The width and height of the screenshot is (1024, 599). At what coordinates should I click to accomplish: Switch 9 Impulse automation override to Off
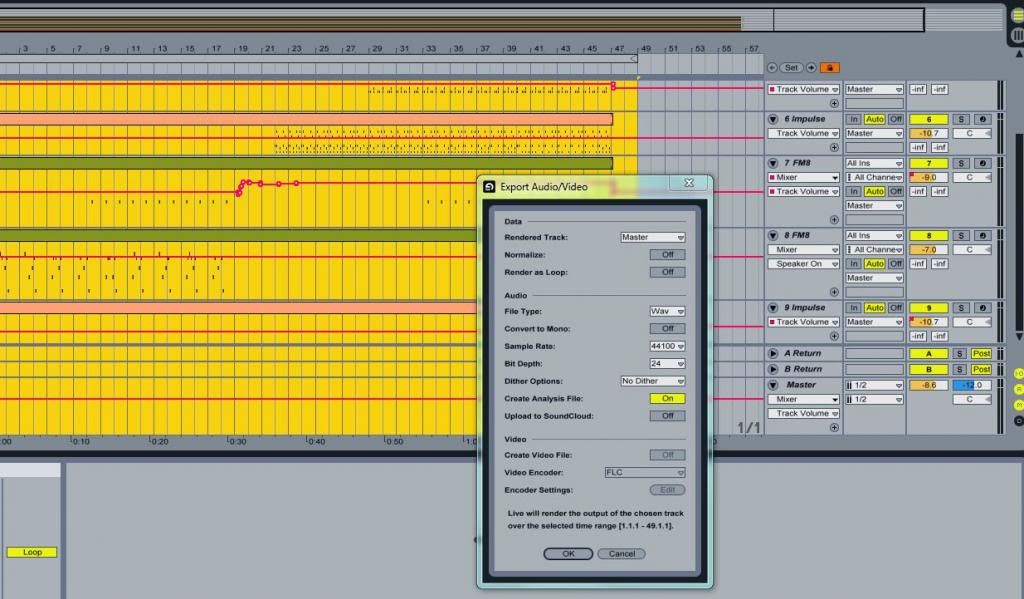tap(894, 307)
